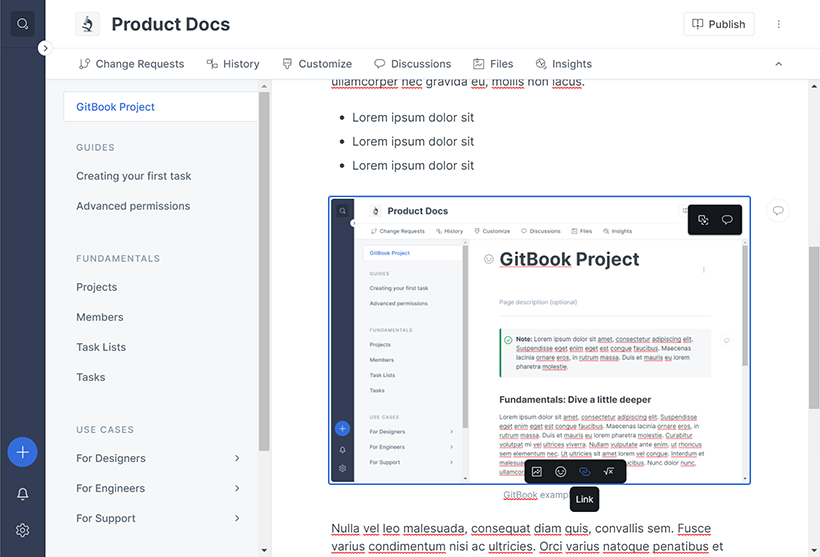This screenshot has width=820, height=557.
Task: Expand the For Designers chevron
Action: [237, 458]
